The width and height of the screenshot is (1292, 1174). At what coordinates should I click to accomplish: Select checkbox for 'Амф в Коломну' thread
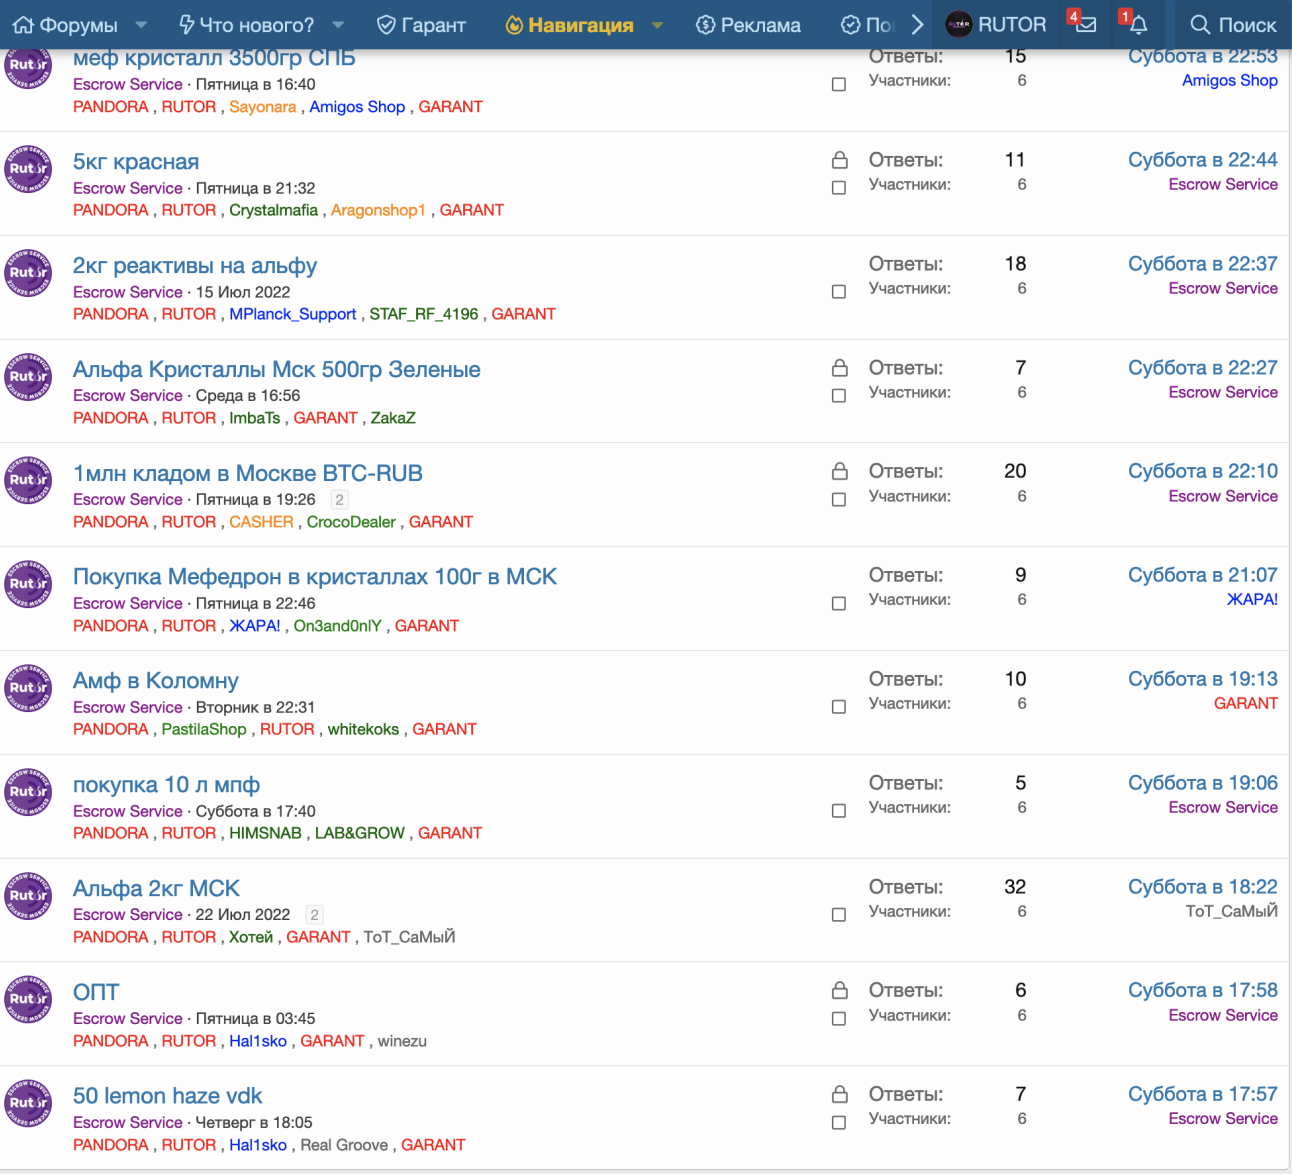click(839, 707)
